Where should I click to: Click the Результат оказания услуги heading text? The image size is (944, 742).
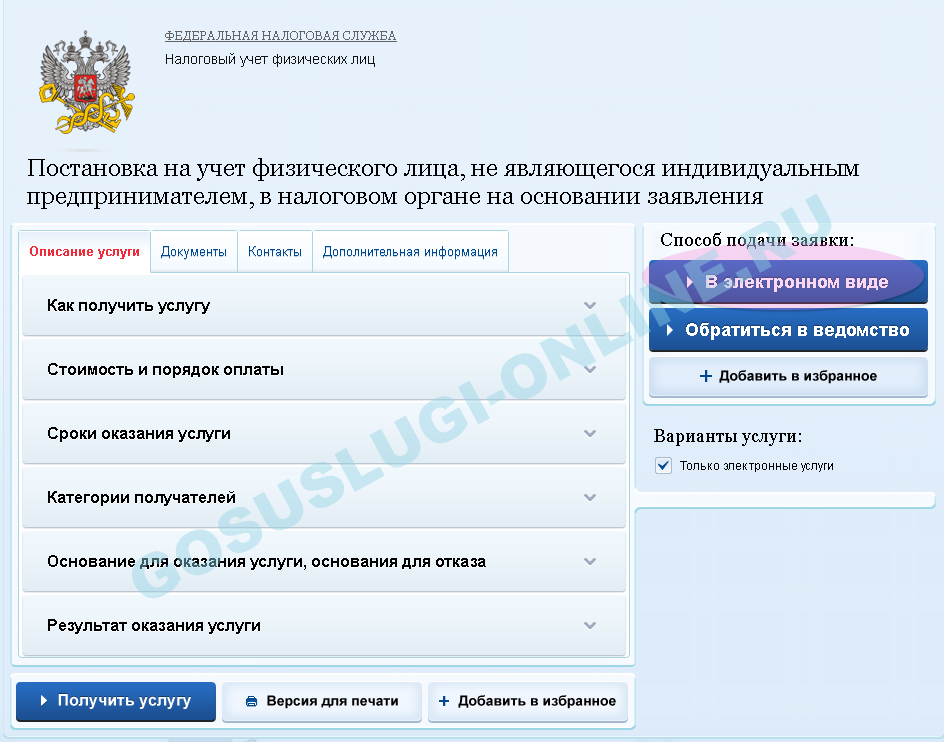(x=154, y=625)
